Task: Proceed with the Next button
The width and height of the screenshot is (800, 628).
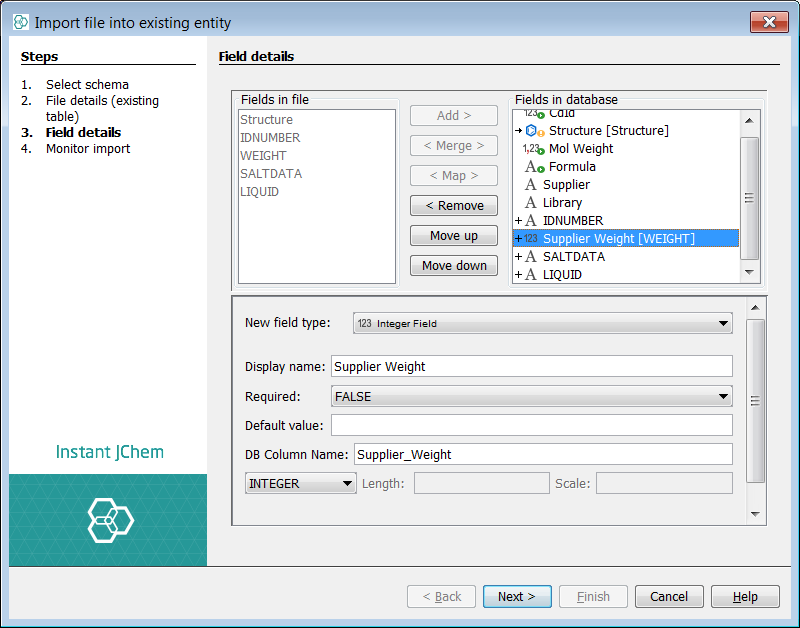Action: (517, 597)
